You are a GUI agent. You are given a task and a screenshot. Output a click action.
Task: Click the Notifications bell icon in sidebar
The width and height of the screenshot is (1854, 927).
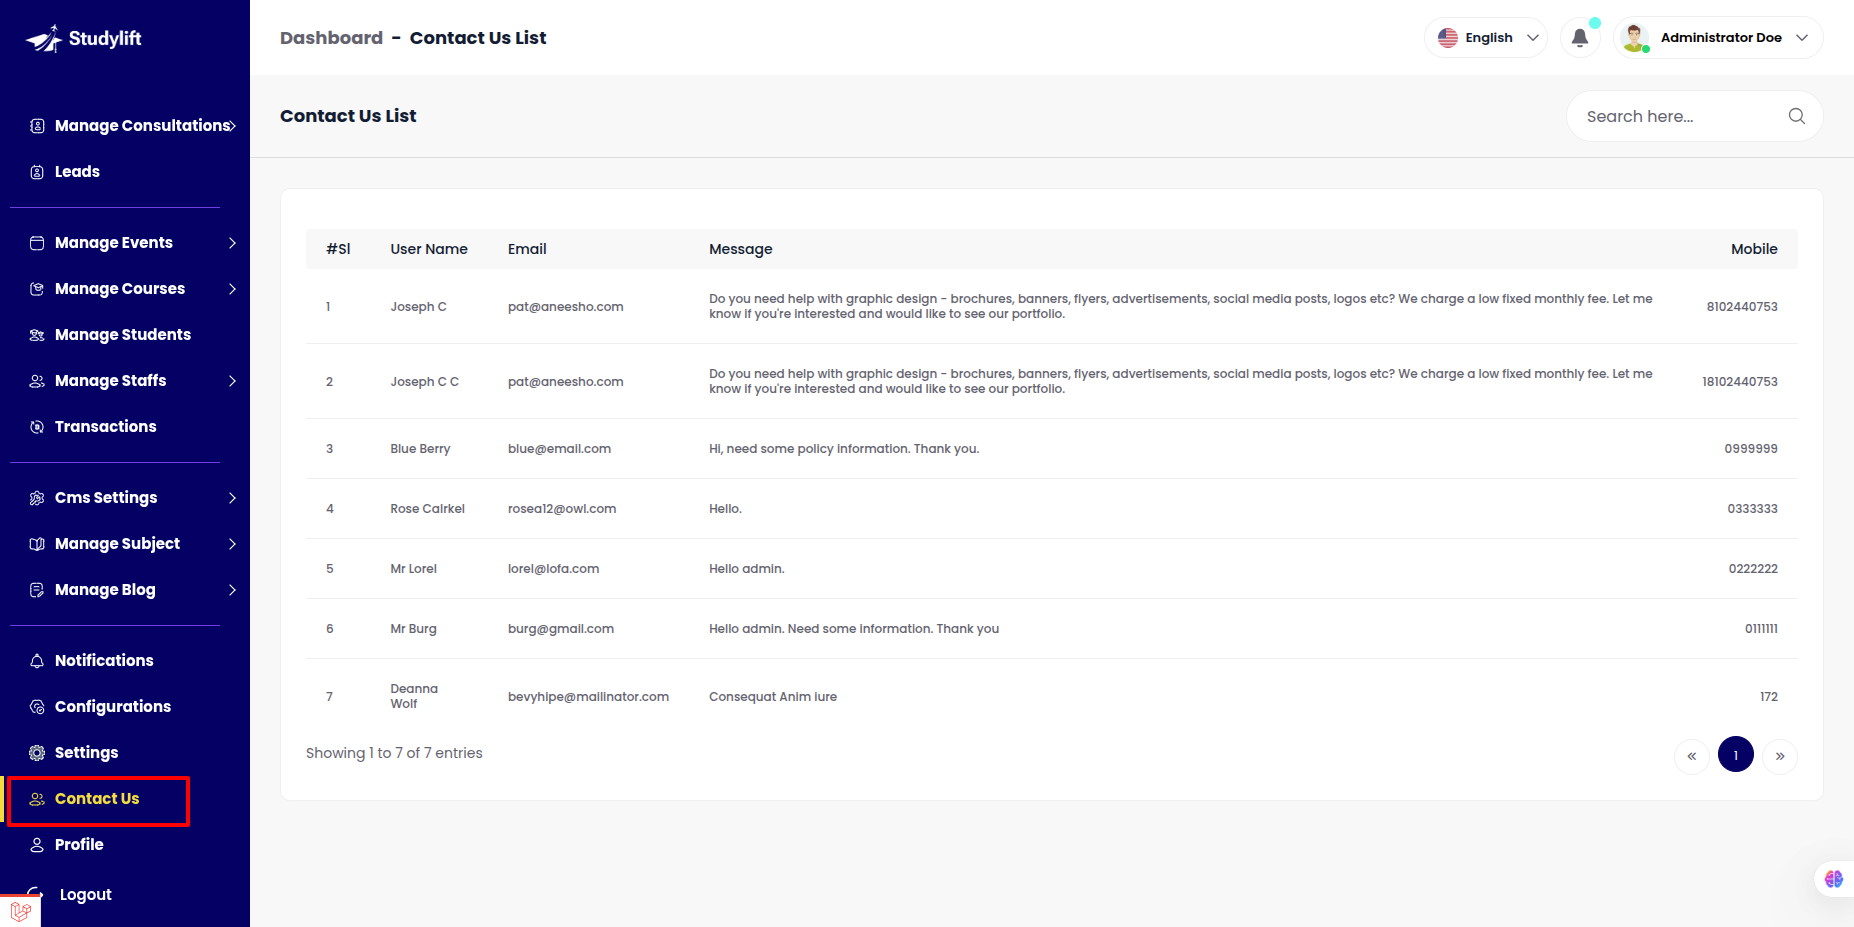click(37, 661)
